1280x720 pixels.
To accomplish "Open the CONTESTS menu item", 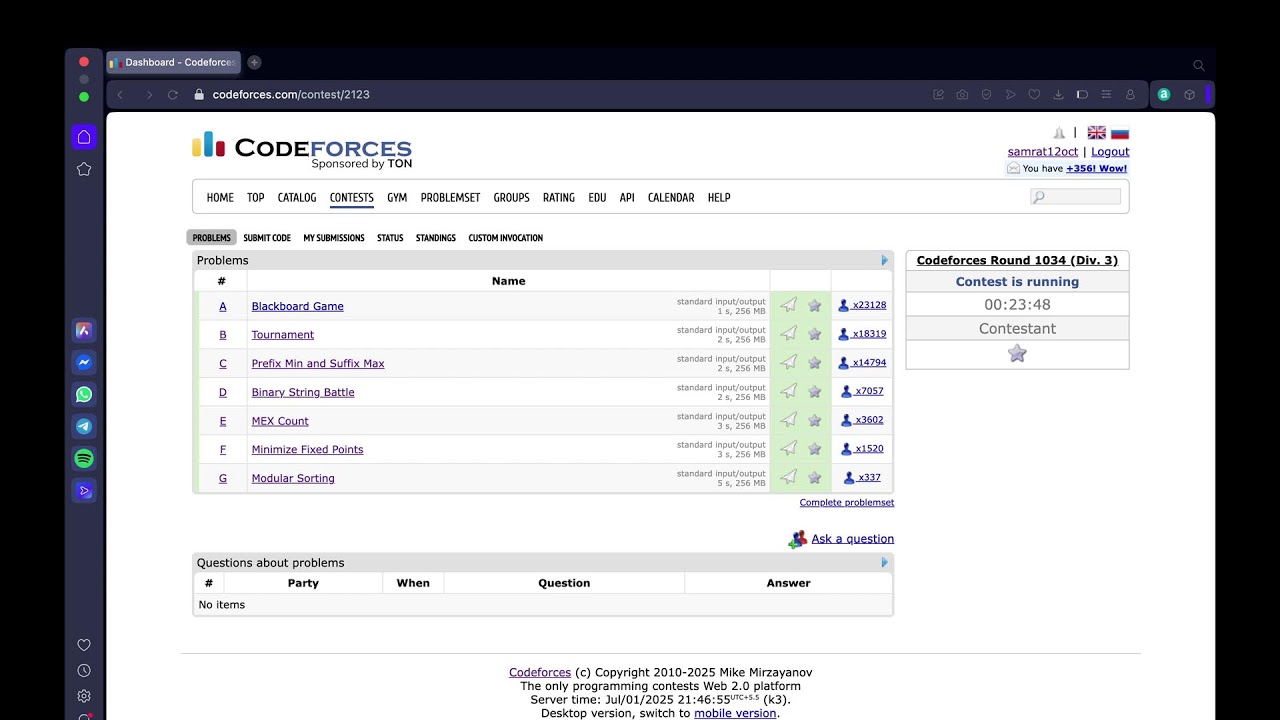I will click(x=352, y=198).
